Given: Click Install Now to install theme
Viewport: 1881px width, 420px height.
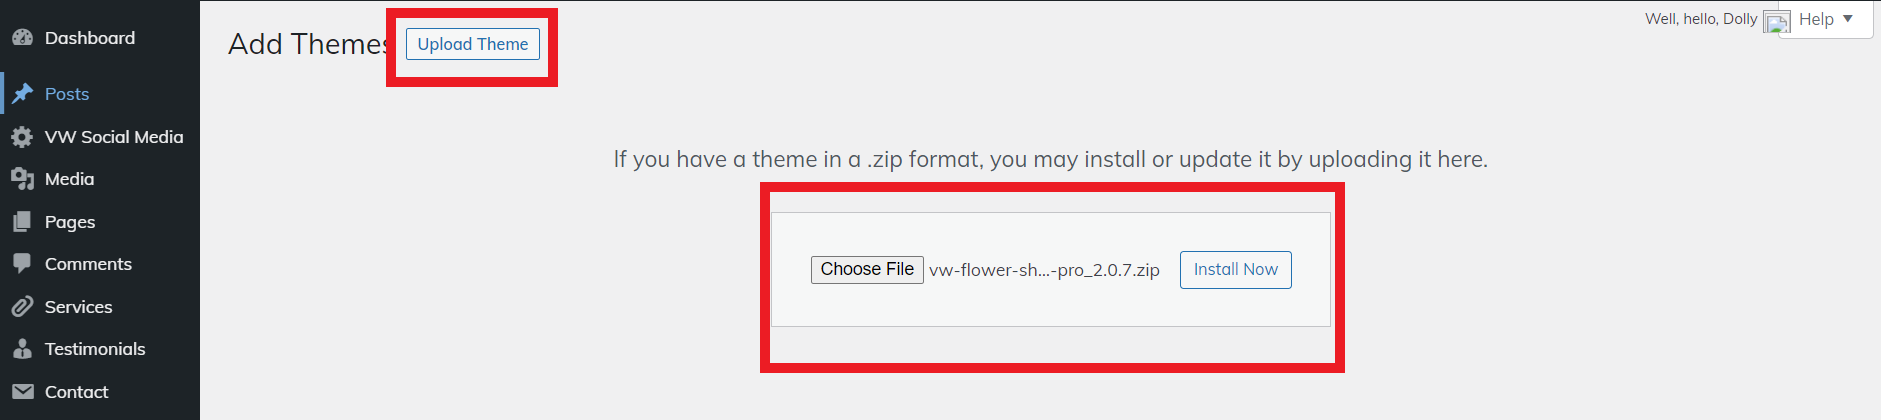Looking at the screenshot, I should (x=1235, y=270).
